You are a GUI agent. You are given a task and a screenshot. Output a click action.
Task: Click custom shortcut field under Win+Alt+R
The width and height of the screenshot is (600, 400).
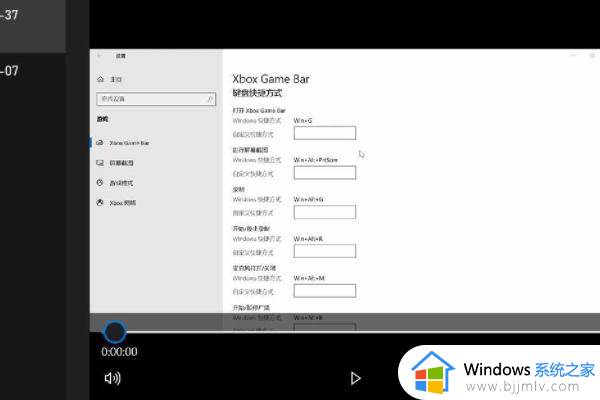click(325, 251)
